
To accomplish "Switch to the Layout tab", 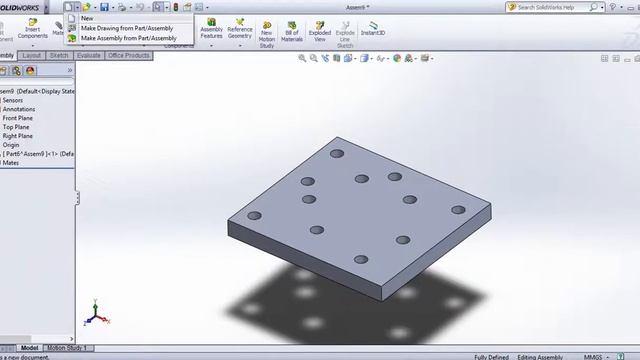I will 31,56.
